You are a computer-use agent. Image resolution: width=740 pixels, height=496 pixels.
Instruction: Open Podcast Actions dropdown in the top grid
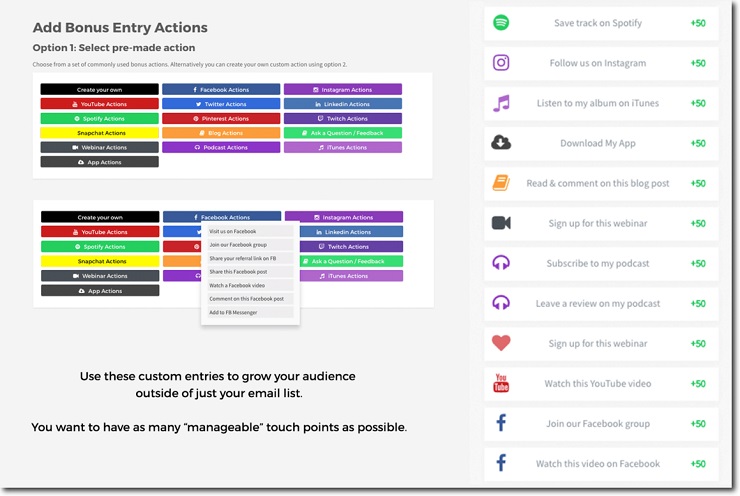point(221,147)
